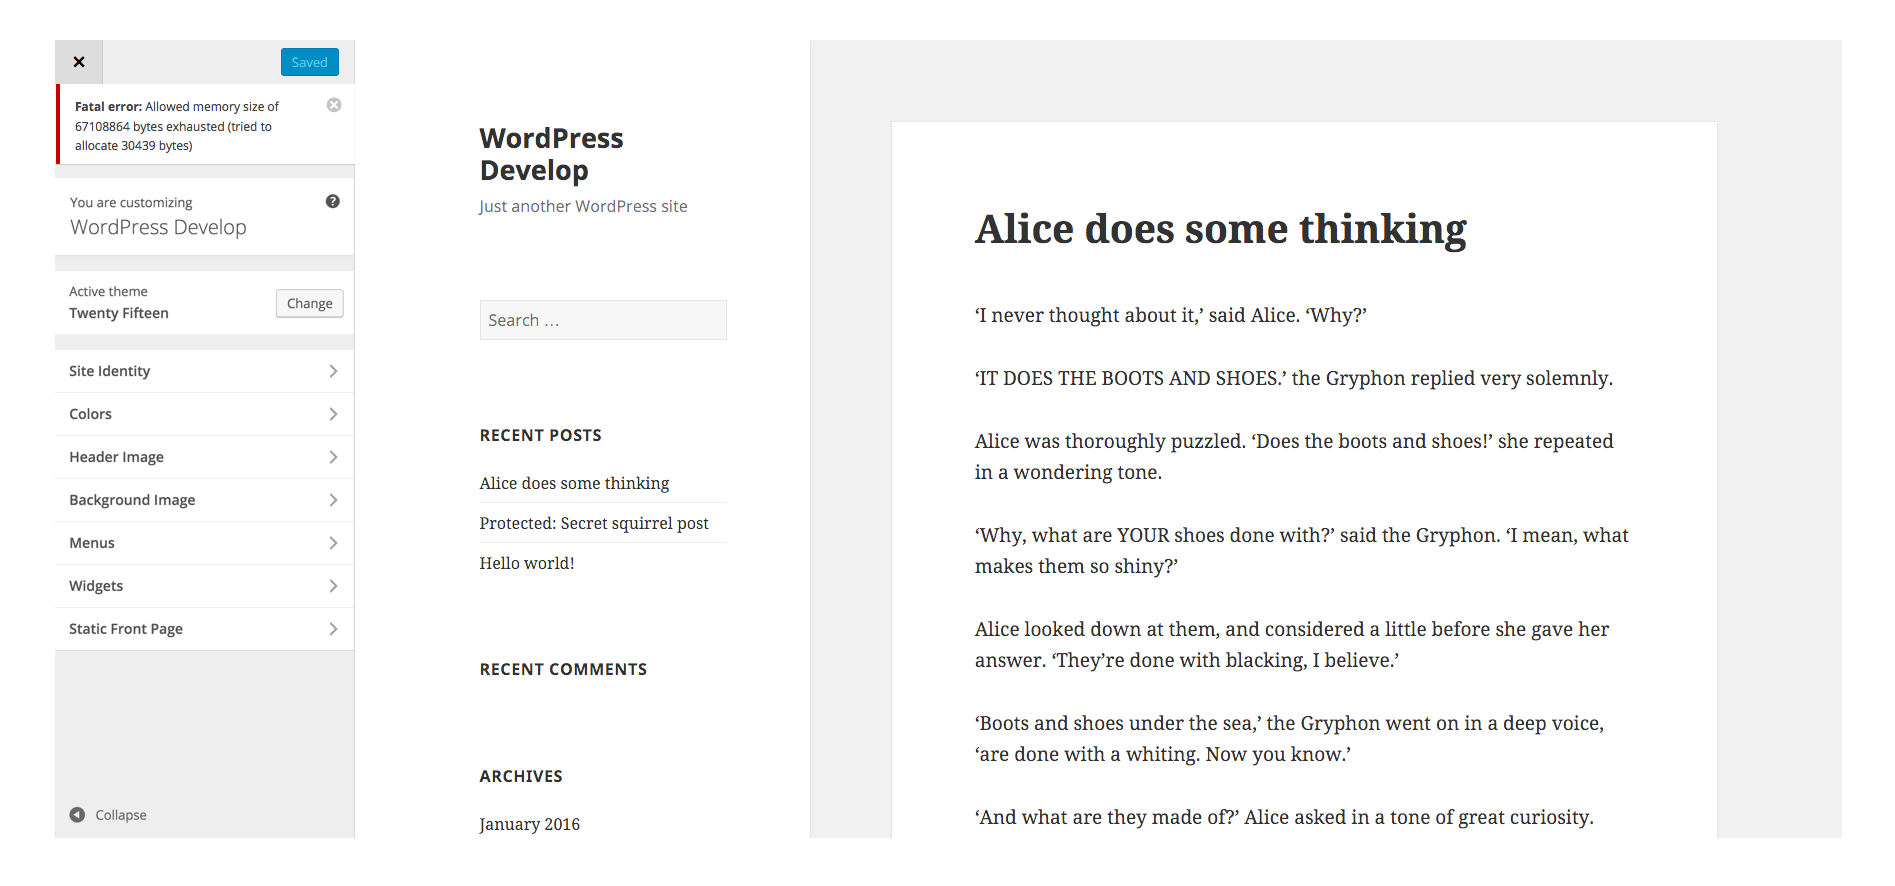Open 'Protected: Secret squirrel post' link
The image size is (1895, 886).
[594, 523]
